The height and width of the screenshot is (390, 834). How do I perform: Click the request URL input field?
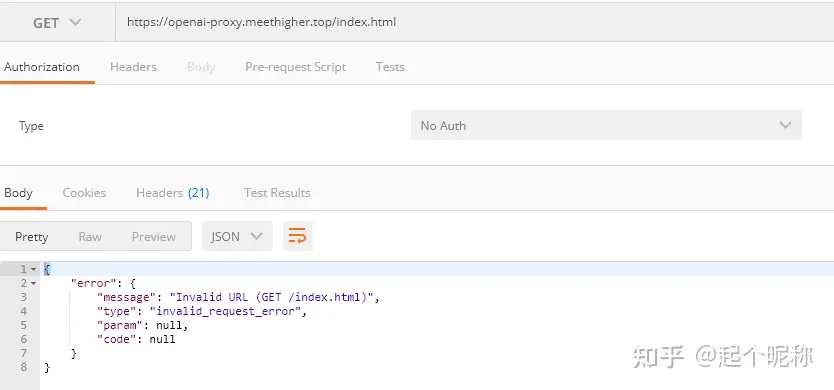tap(474, 23)
